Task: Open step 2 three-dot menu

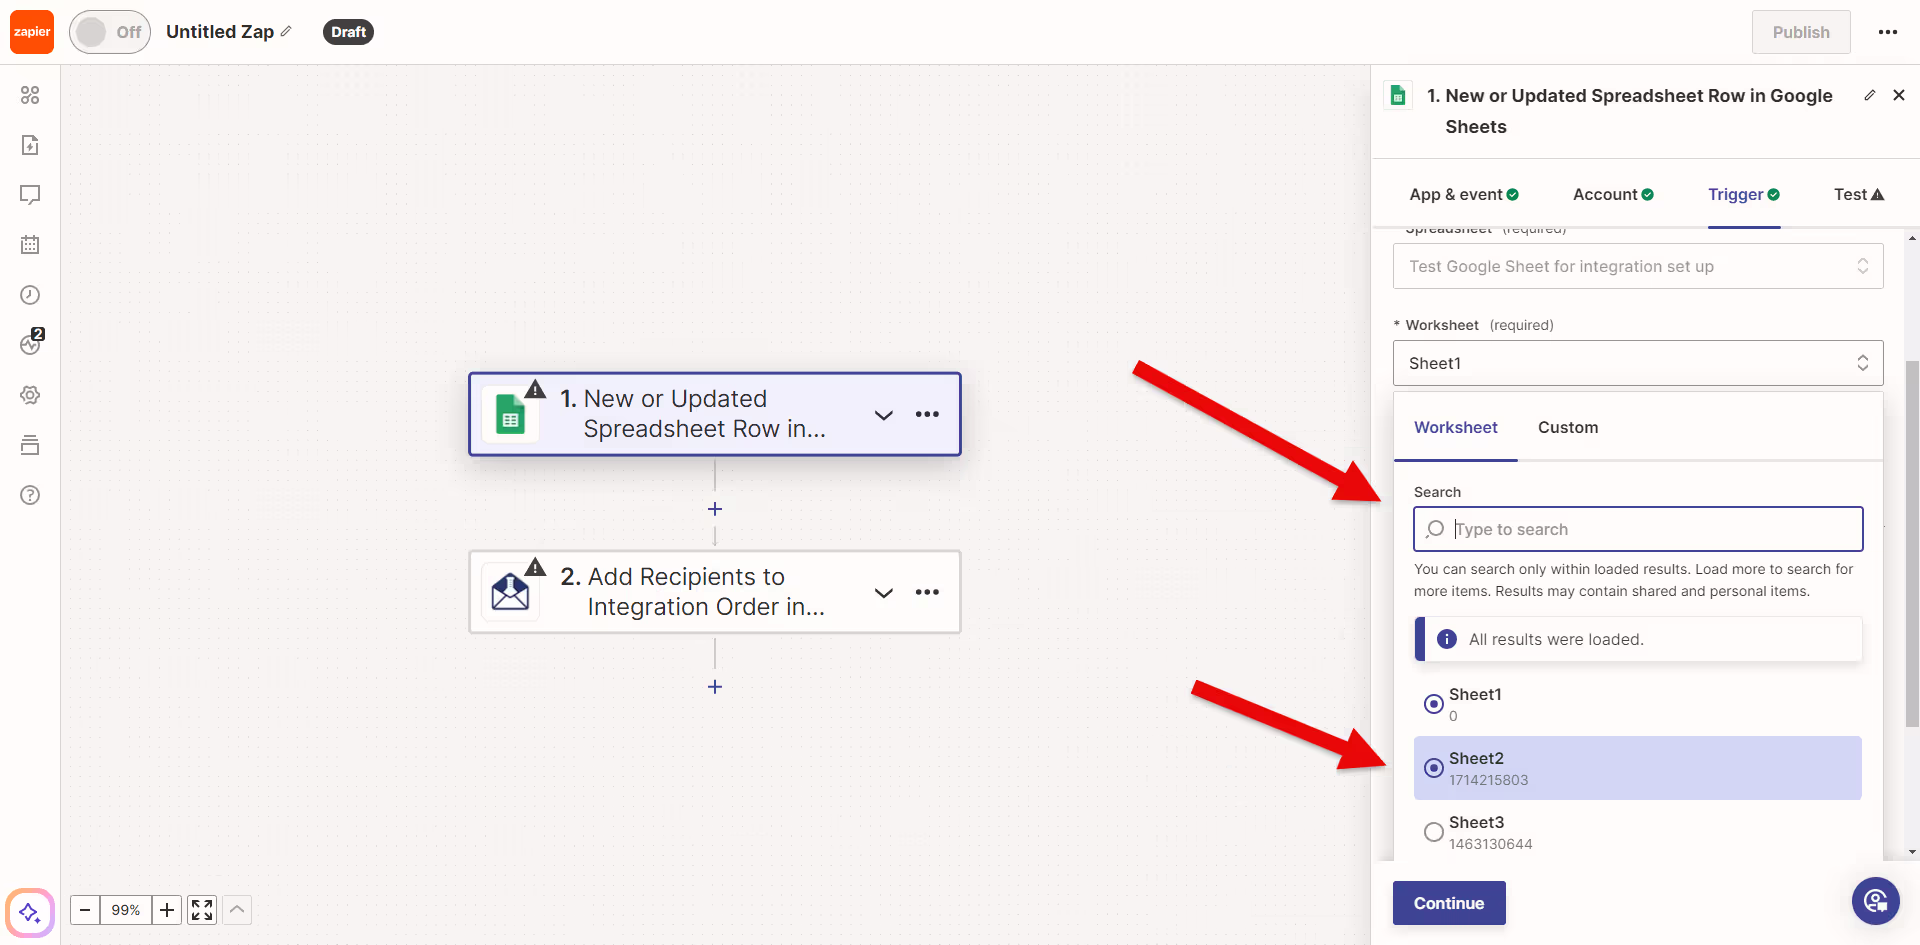Action: (x=927, y=592)
